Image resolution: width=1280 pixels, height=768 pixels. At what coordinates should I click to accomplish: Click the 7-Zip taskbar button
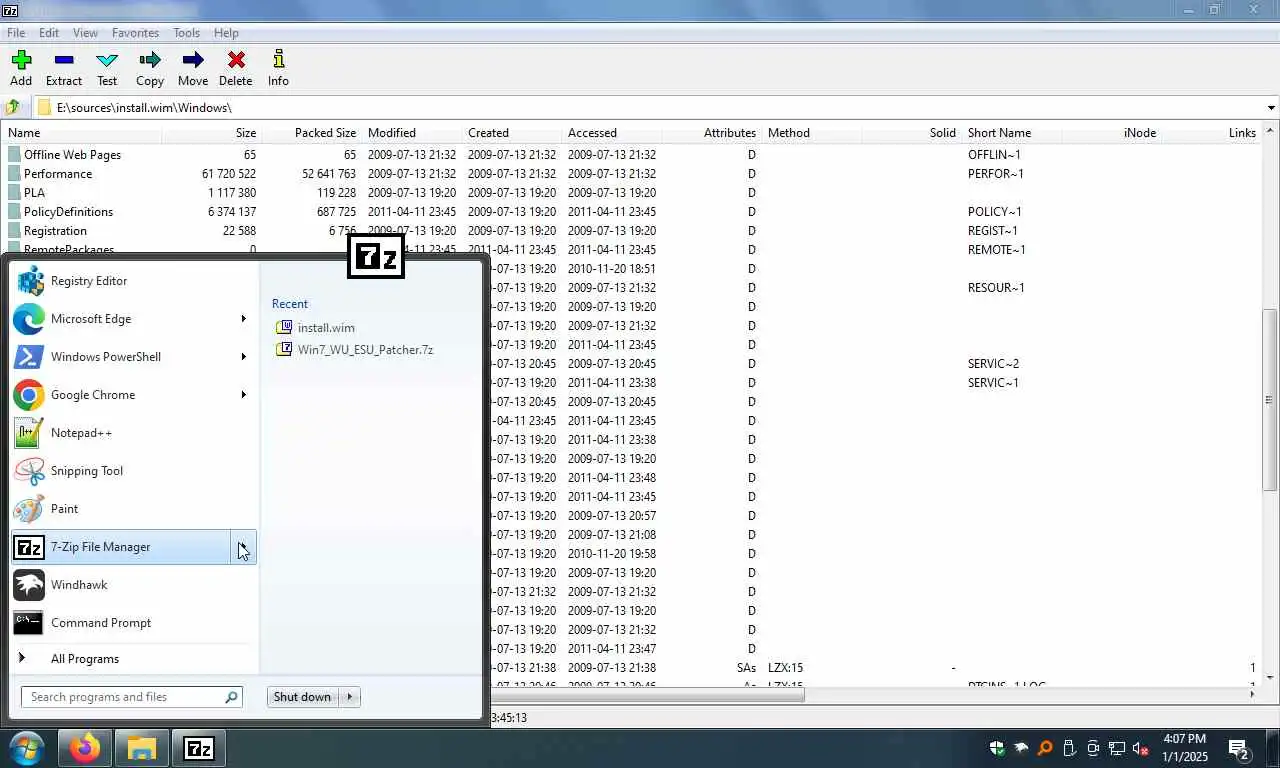pos(199,748)
